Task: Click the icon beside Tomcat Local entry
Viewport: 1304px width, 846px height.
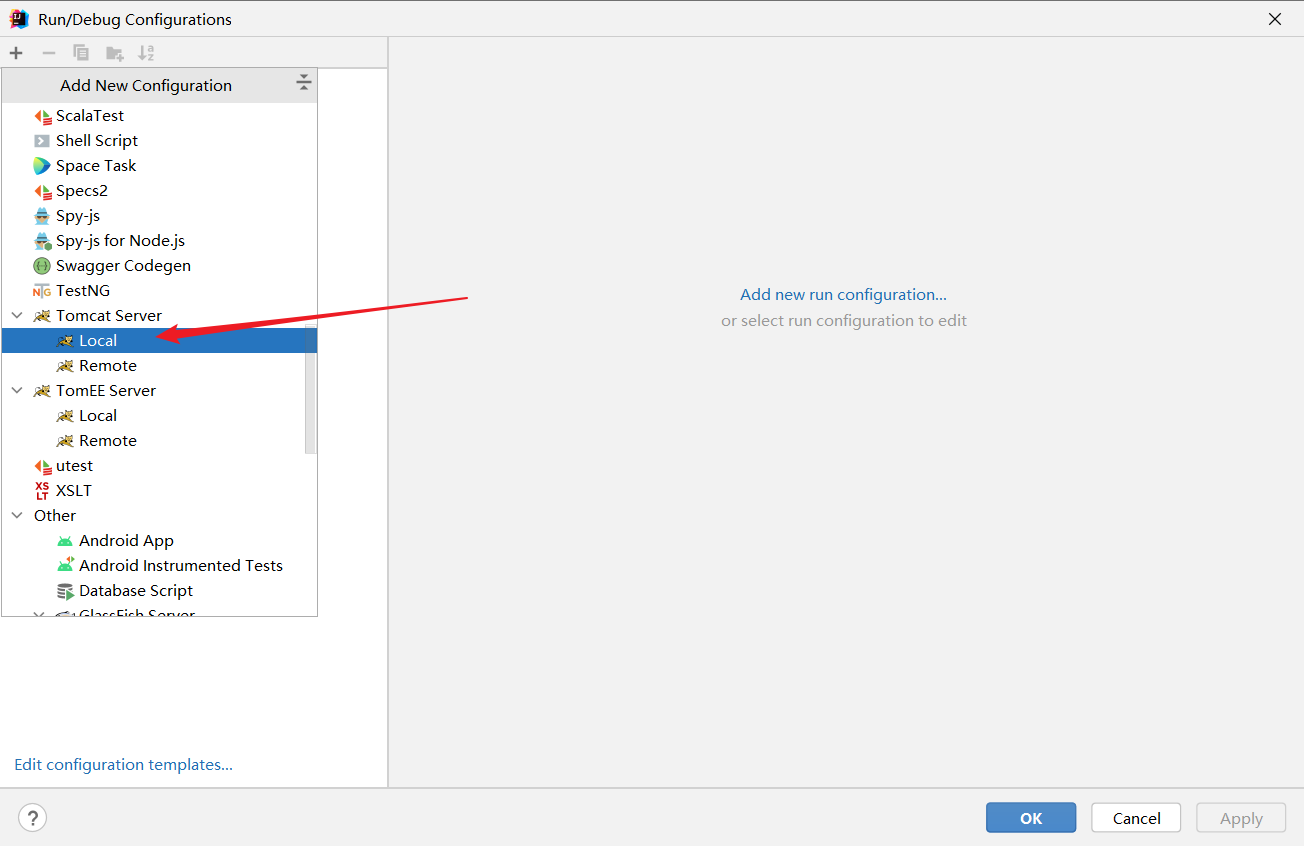Action: pyautogui.click(x=65, y=341)
